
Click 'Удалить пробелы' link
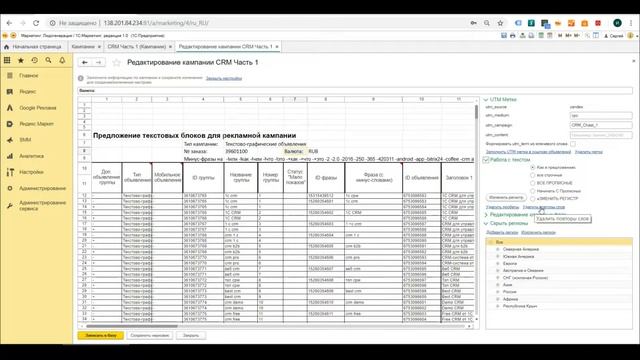[x=502, y=207]
